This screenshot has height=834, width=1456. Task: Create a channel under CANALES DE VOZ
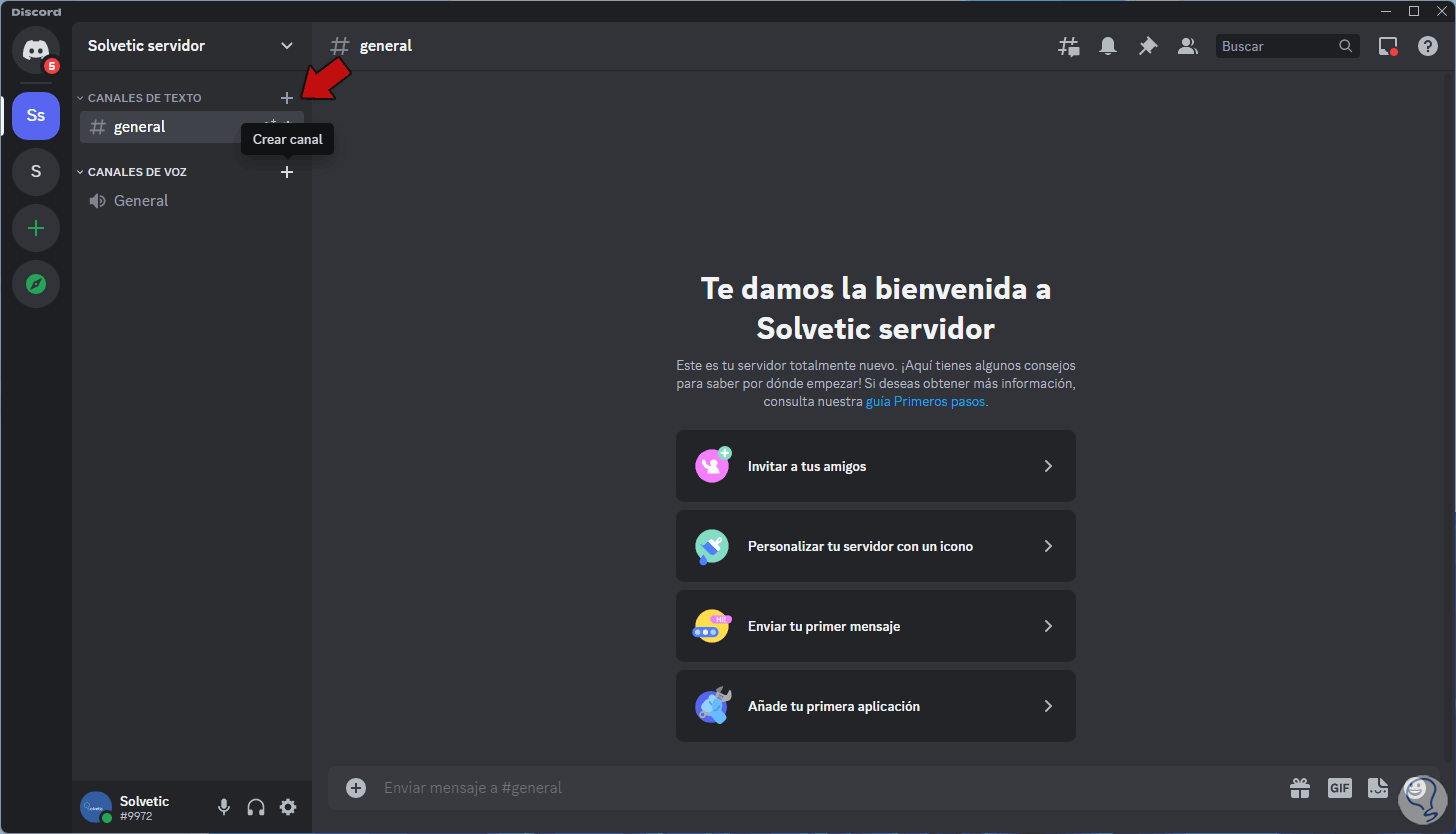pos(287,172)
